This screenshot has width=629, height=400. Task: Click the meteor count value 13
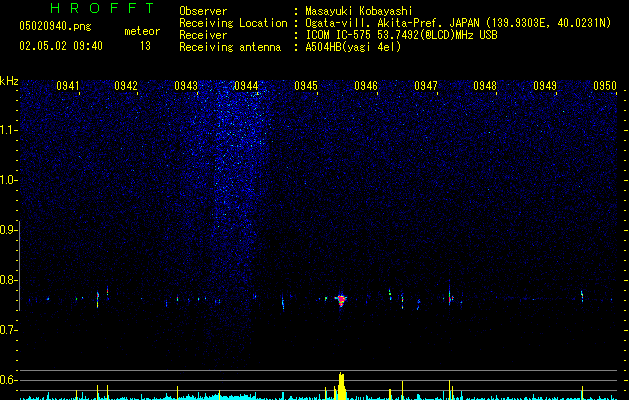pyautogui.click(x=145, y=46)
